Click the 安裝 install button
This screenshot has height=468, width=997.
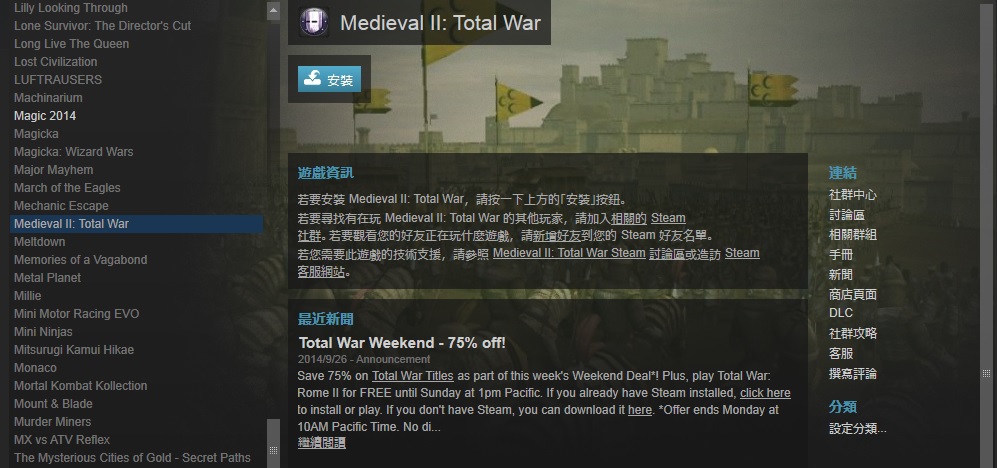(x=329, y=79)
